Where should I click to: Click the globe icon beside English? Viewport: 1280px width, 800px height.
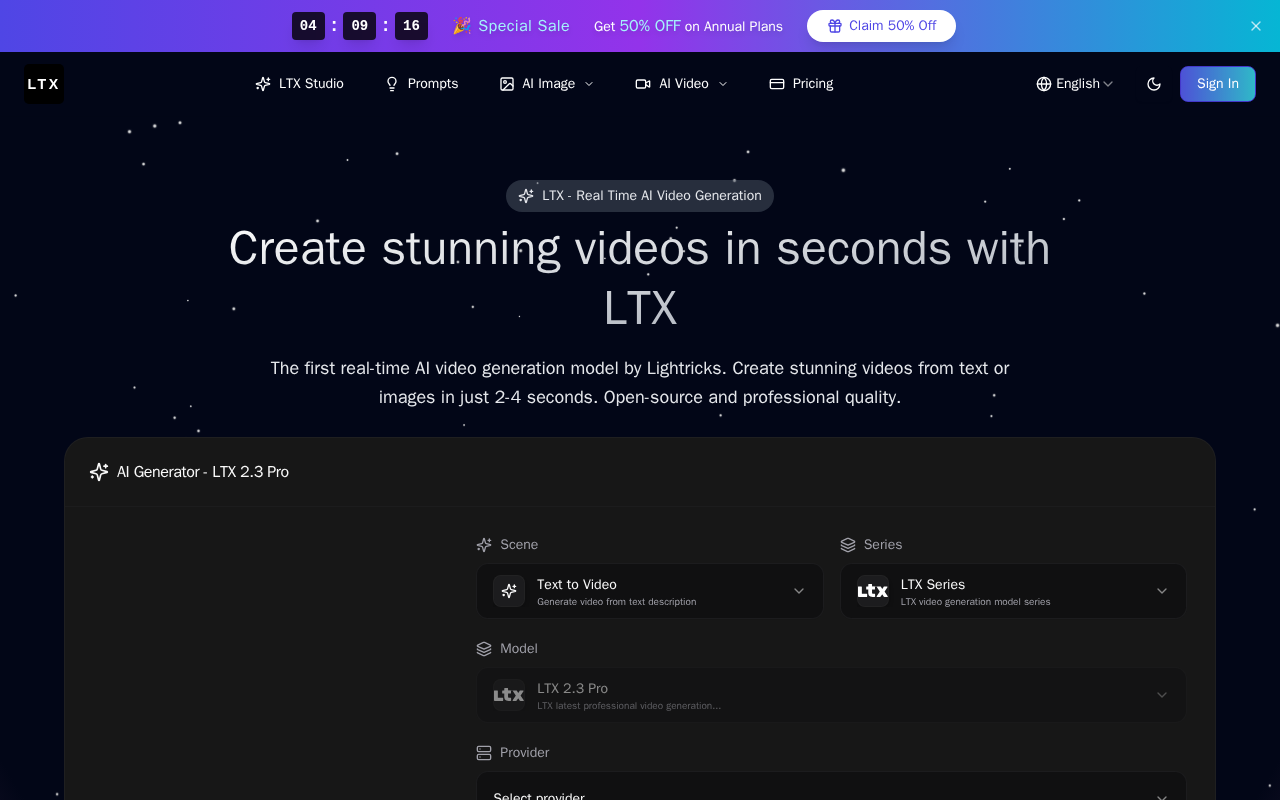click(1044, 84)
